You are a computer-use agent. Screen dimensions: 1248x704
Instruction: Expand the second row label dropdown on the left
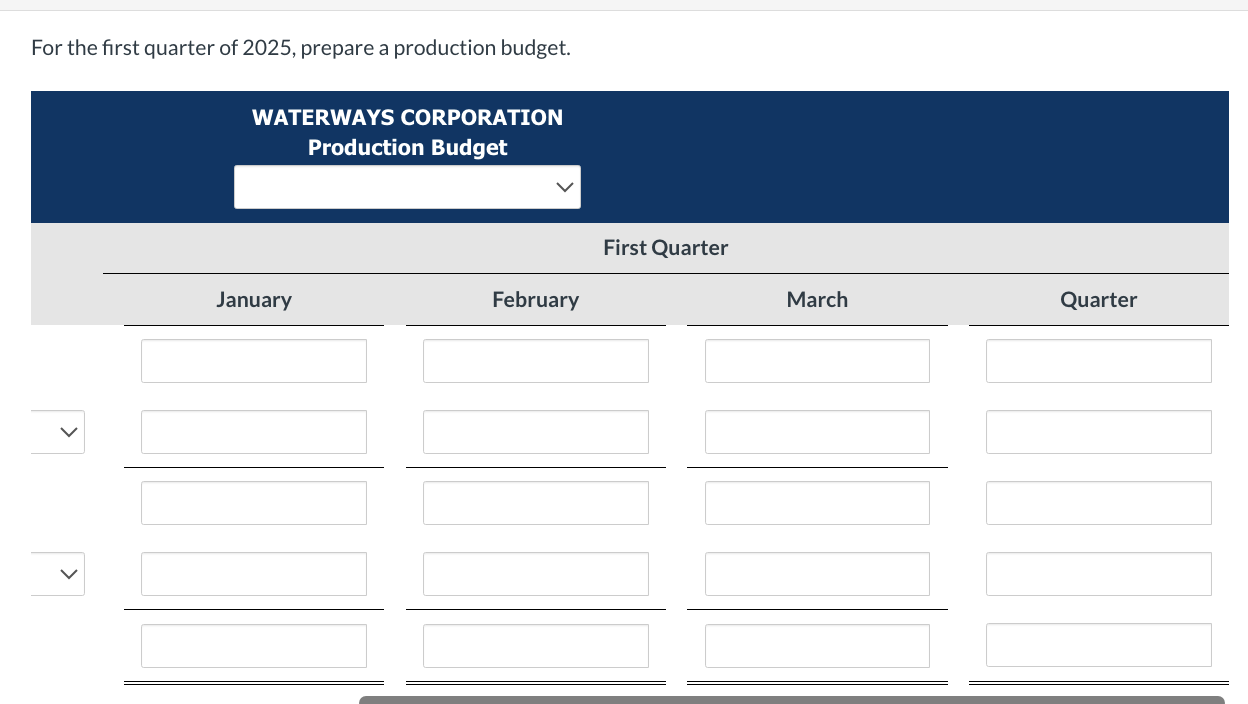click(57, 573)
